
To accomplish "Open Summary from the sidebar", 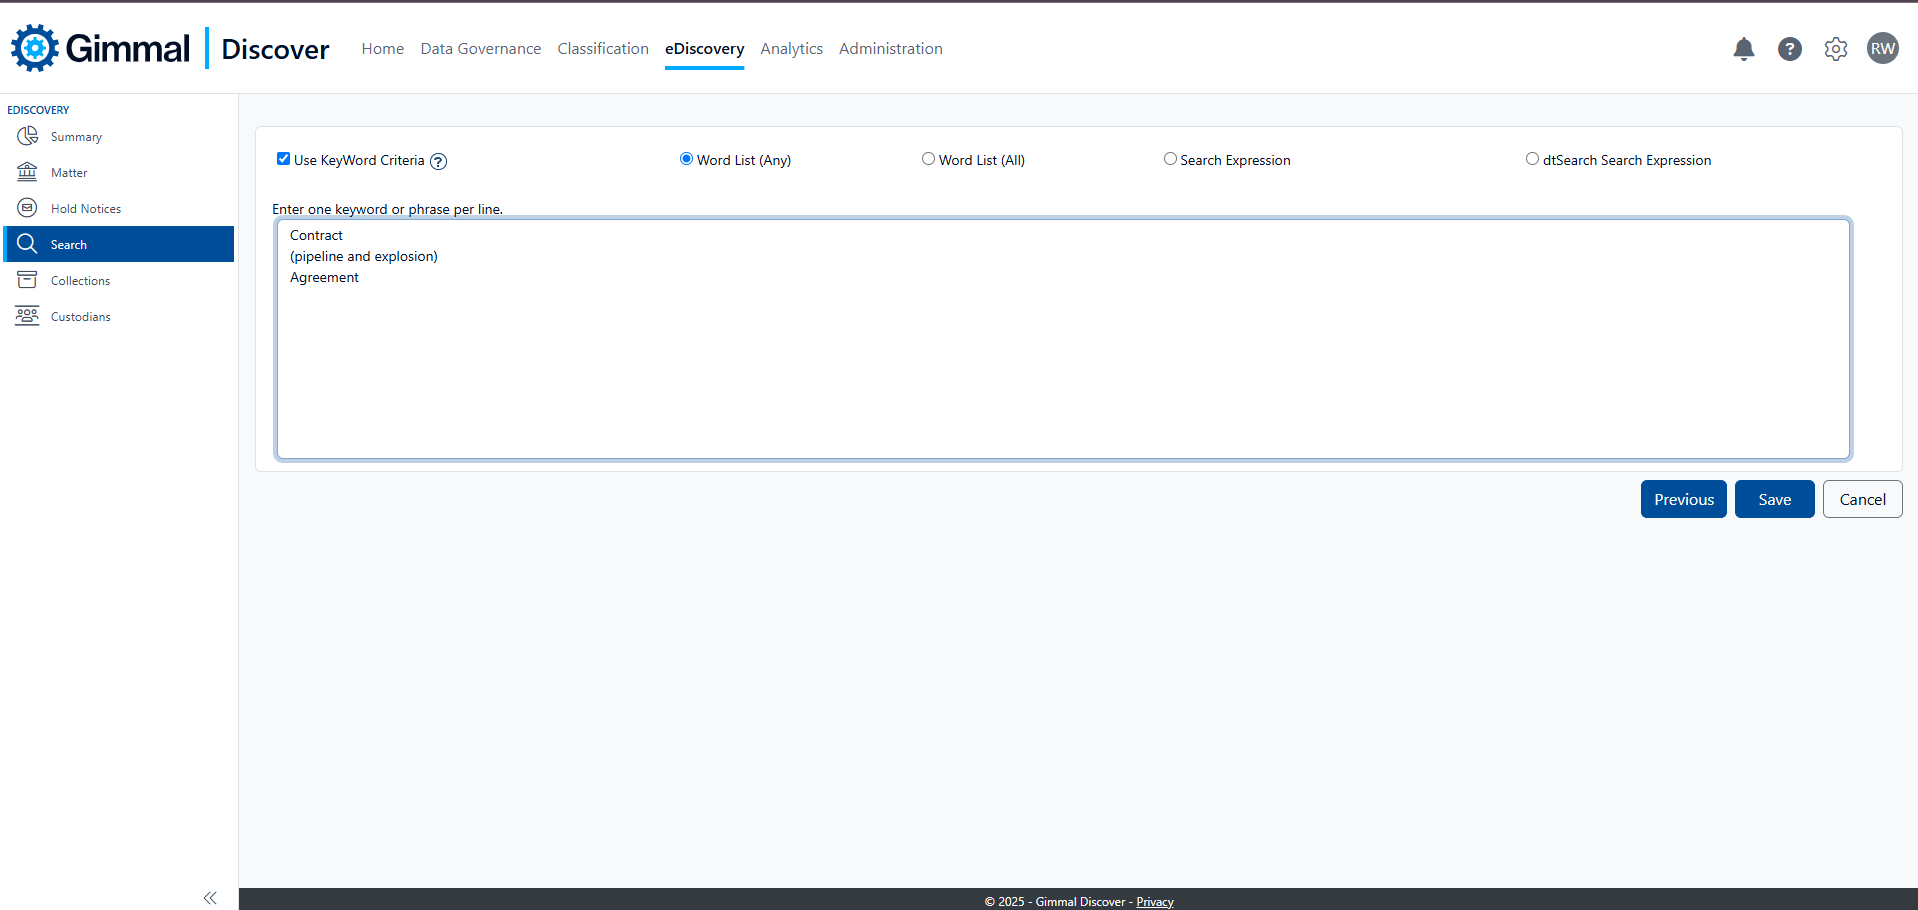I will coord(76,137).
